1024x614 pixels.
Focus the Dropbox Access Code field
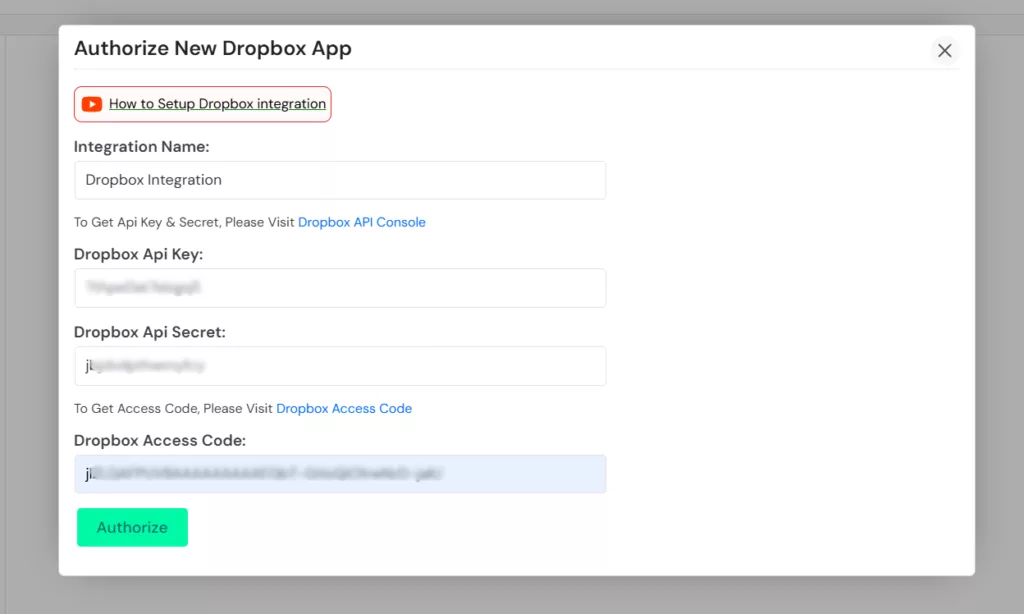(340, 474)
